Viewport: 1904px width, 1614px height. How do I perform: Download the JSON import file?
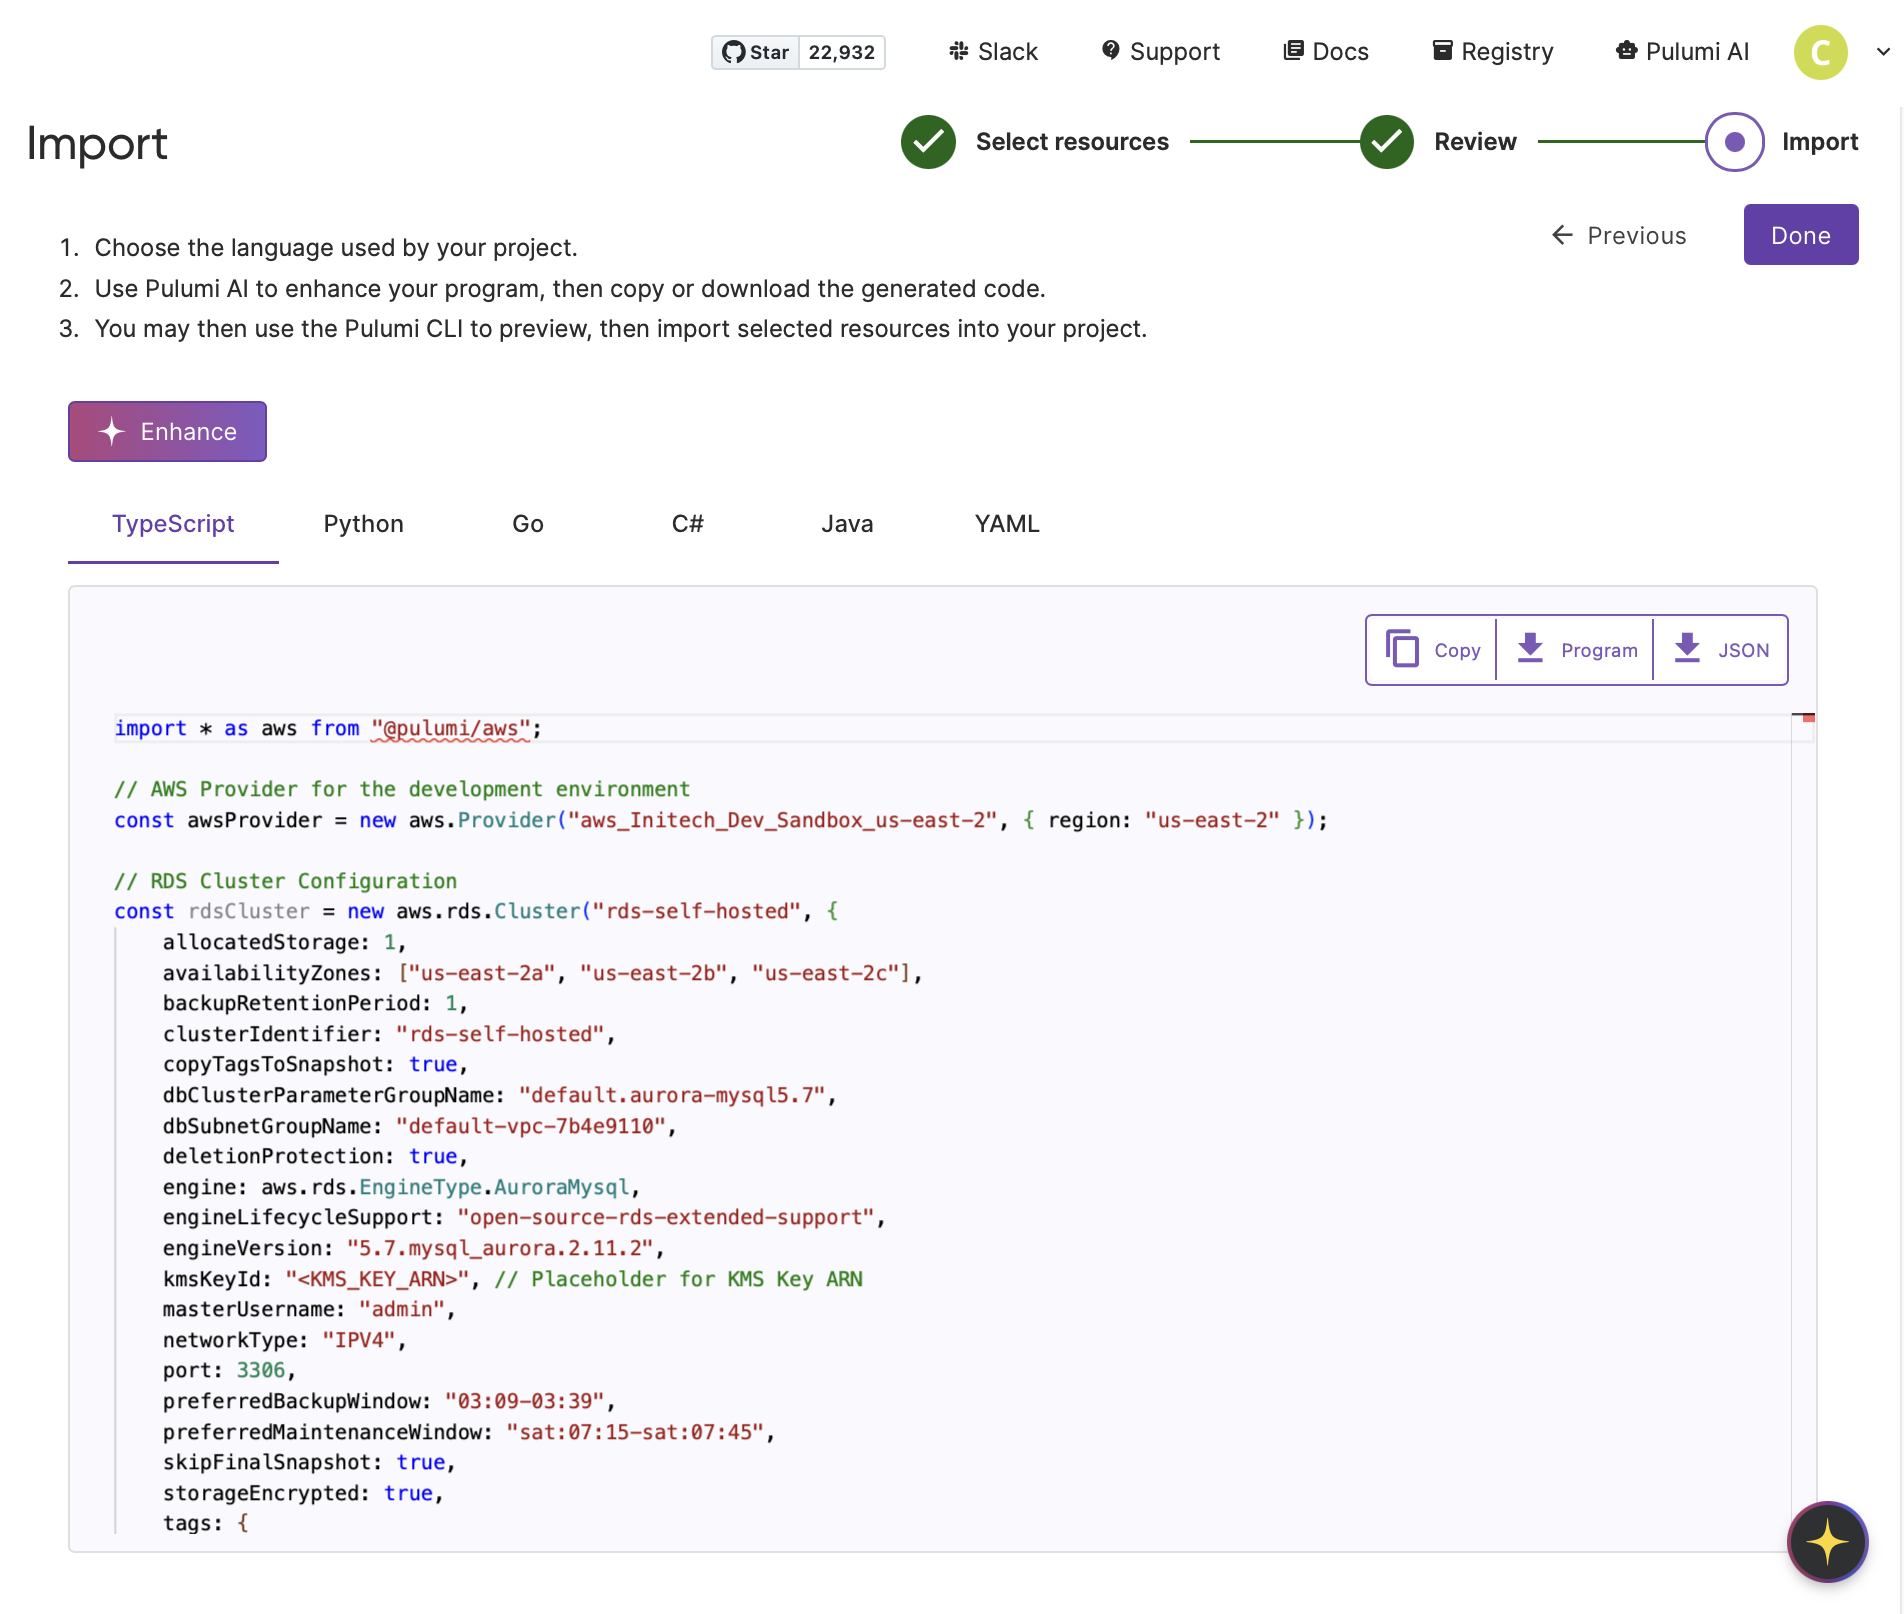(x=1721, y=650)
